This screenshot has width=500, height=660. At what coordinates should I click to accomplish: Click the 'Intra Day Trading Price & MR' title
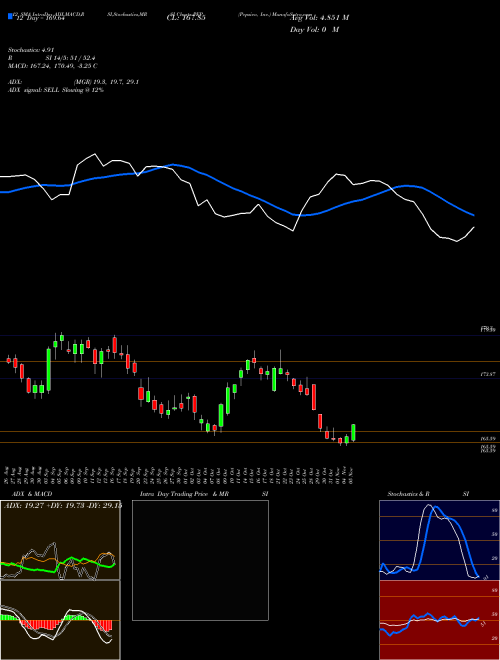(x=184, y=494)
